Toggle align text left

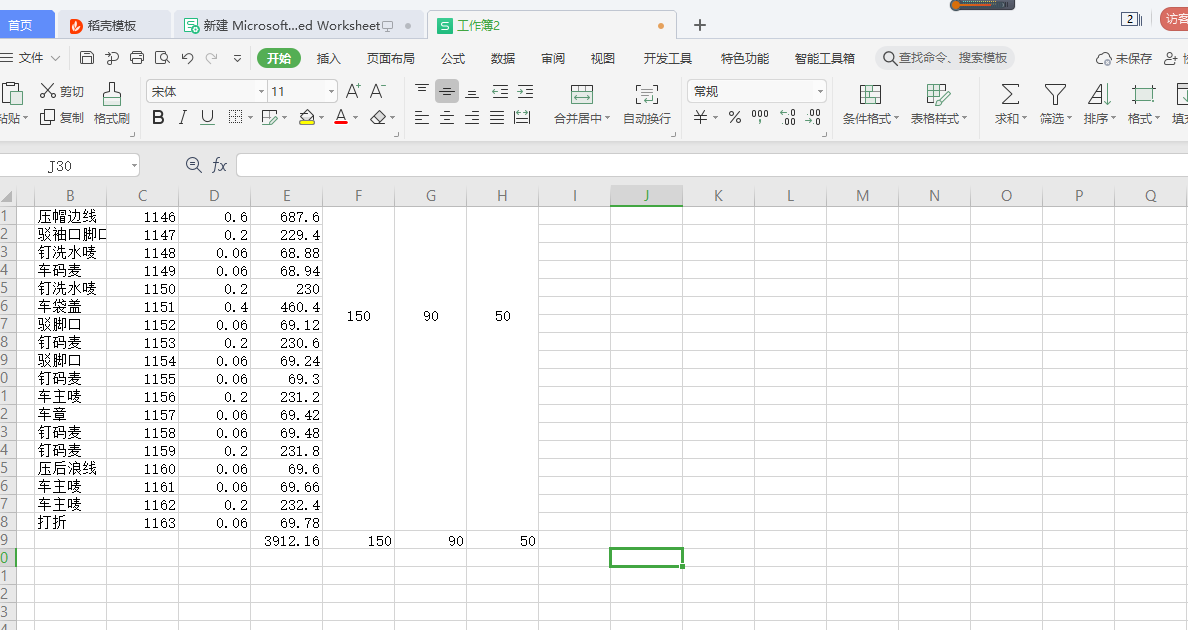click(422, 117)
